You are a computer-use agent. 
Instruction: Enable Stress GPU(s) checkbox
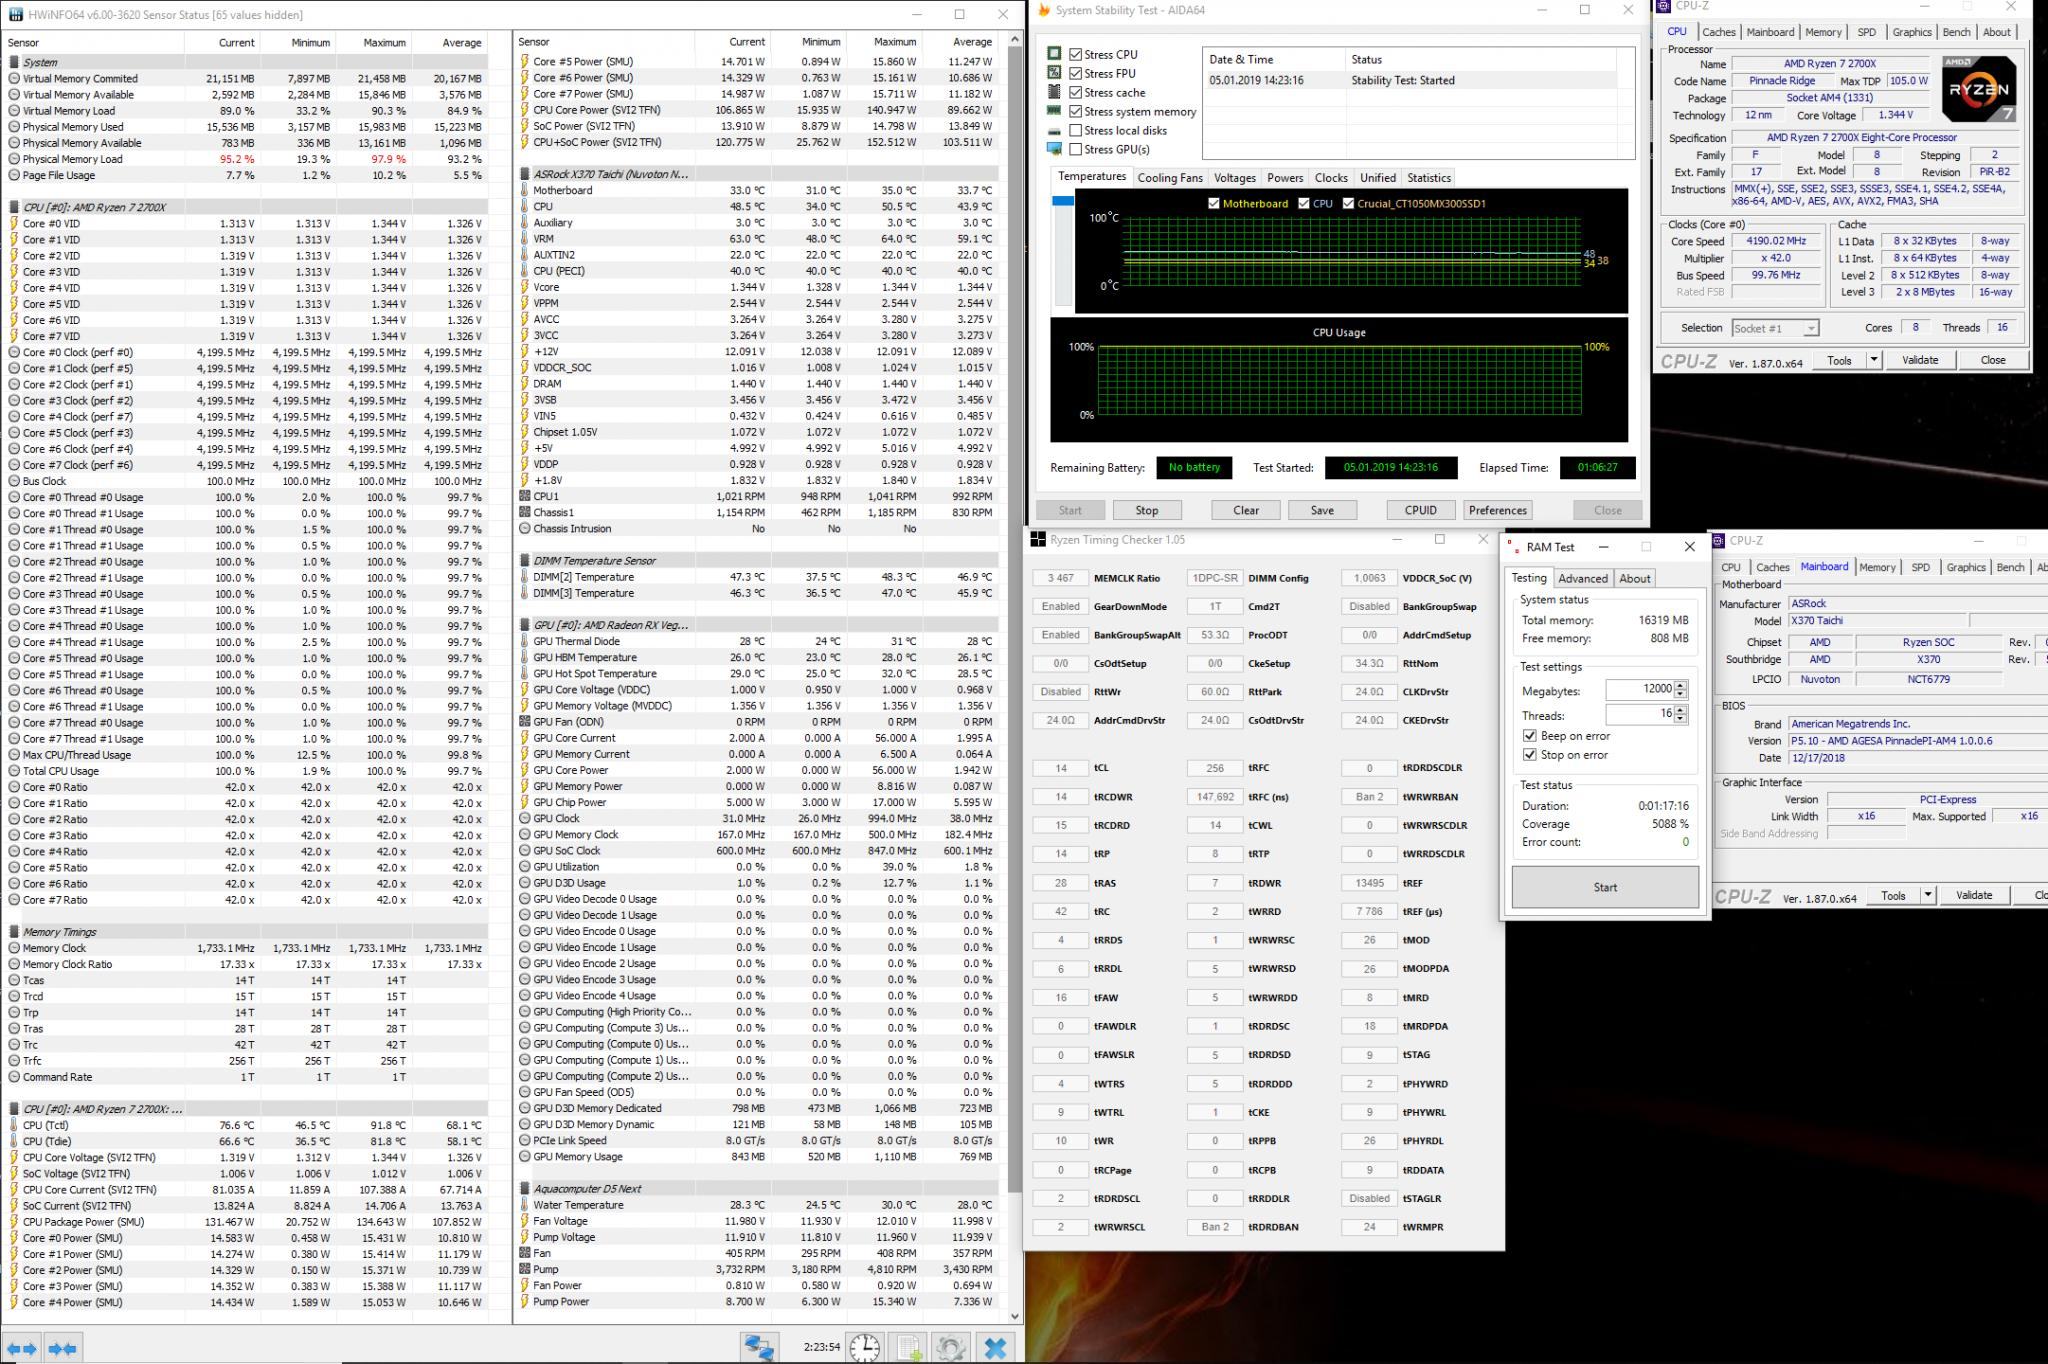click(x=1076, y=149)
